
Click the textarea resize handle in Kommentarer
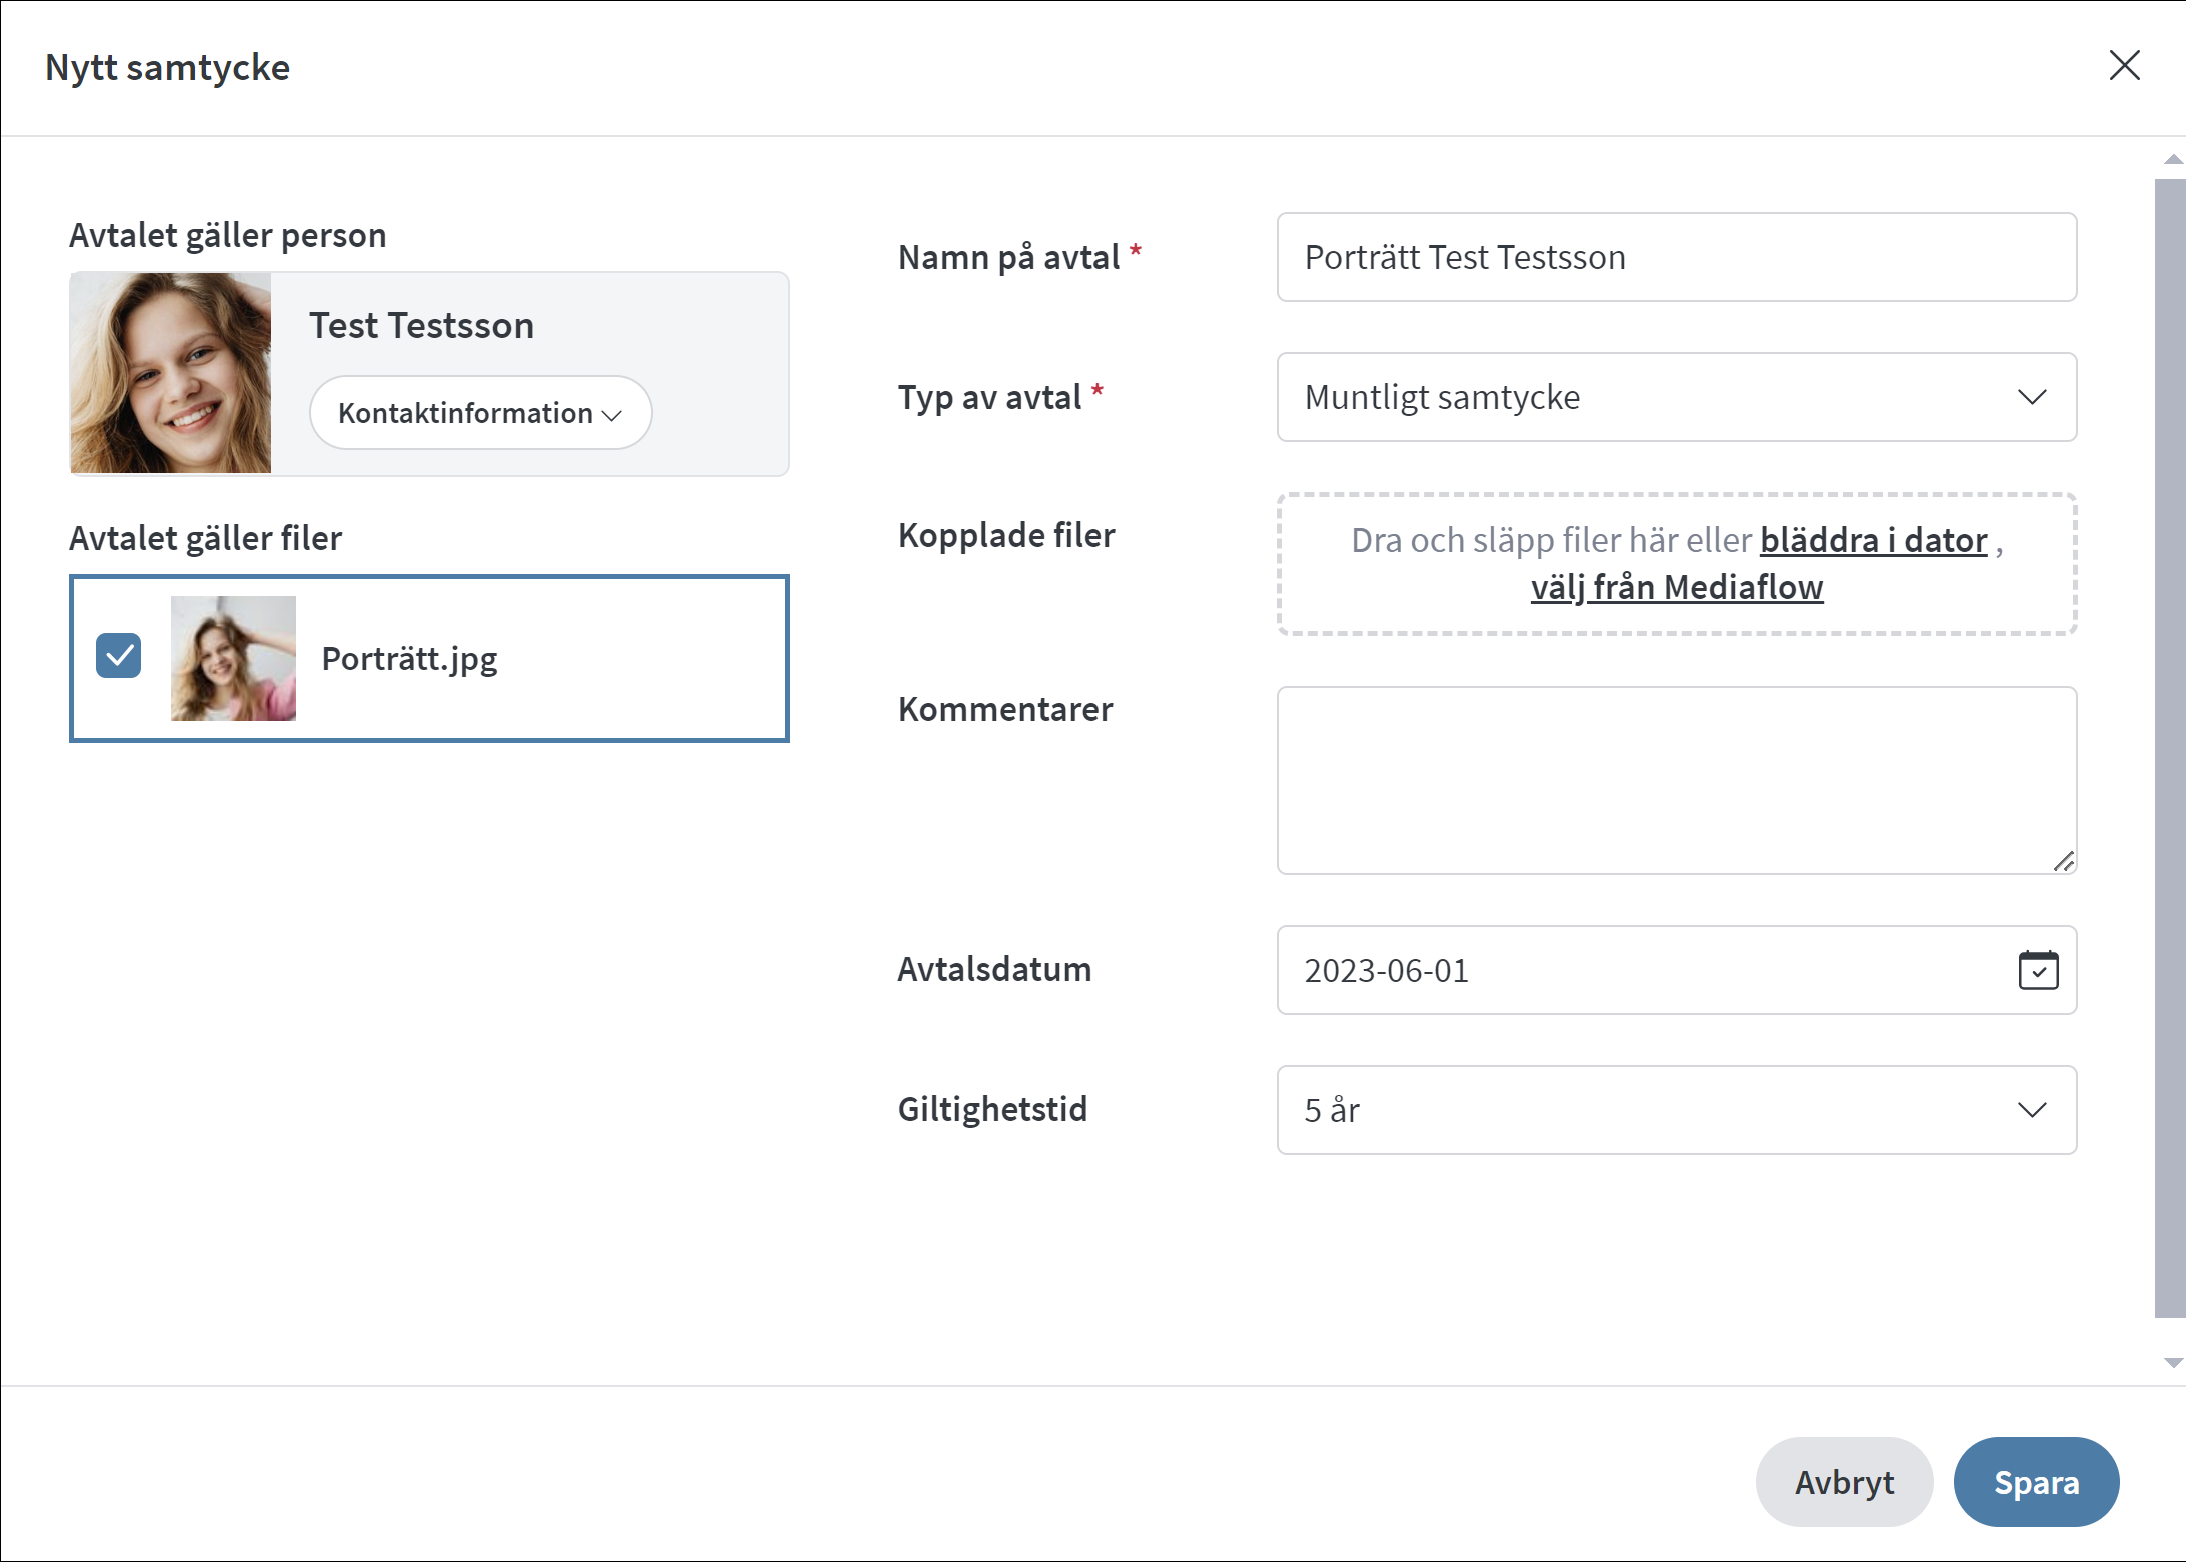point(2064,861)
